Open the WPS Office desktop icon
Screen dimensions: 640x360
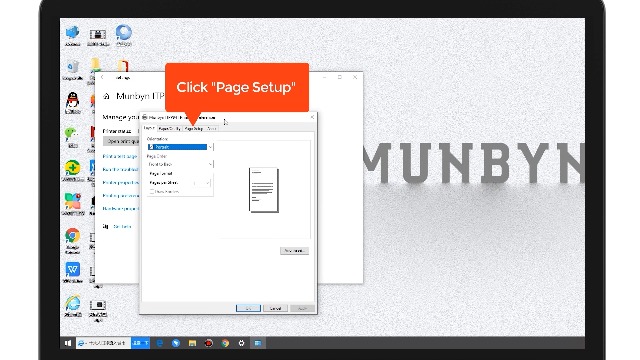(73, 272)
